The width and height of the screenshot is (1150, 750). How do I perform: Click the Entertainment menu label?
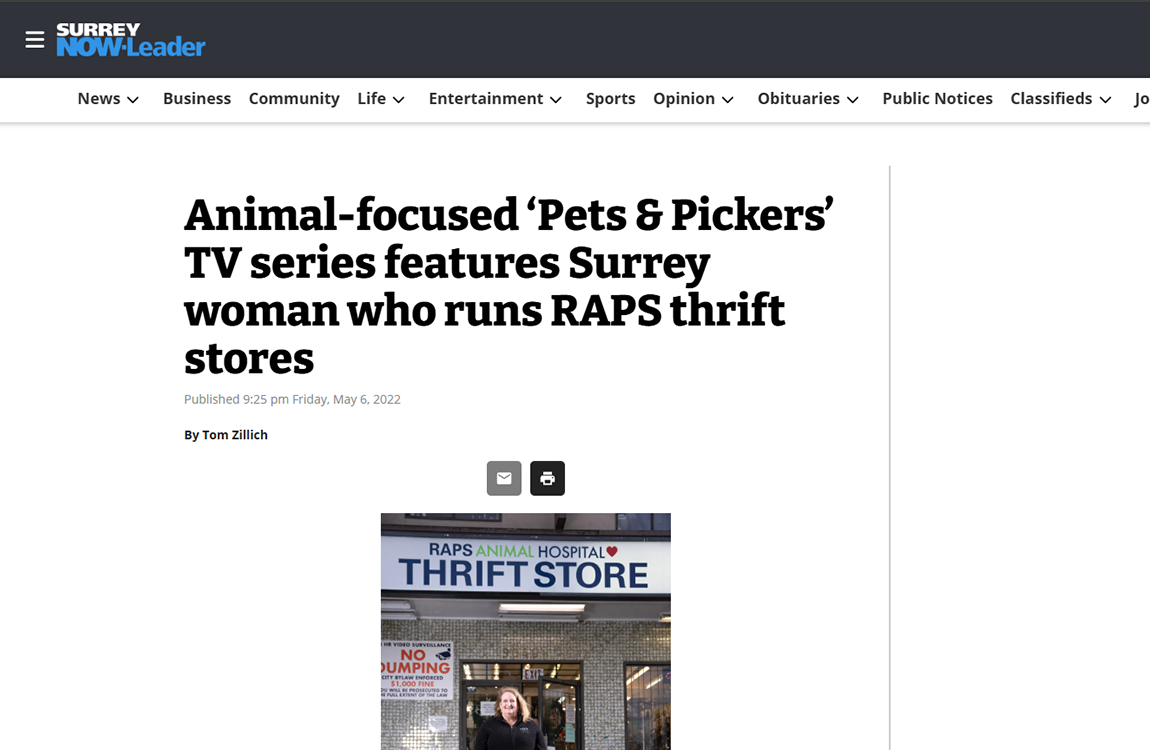click(486, 98)
